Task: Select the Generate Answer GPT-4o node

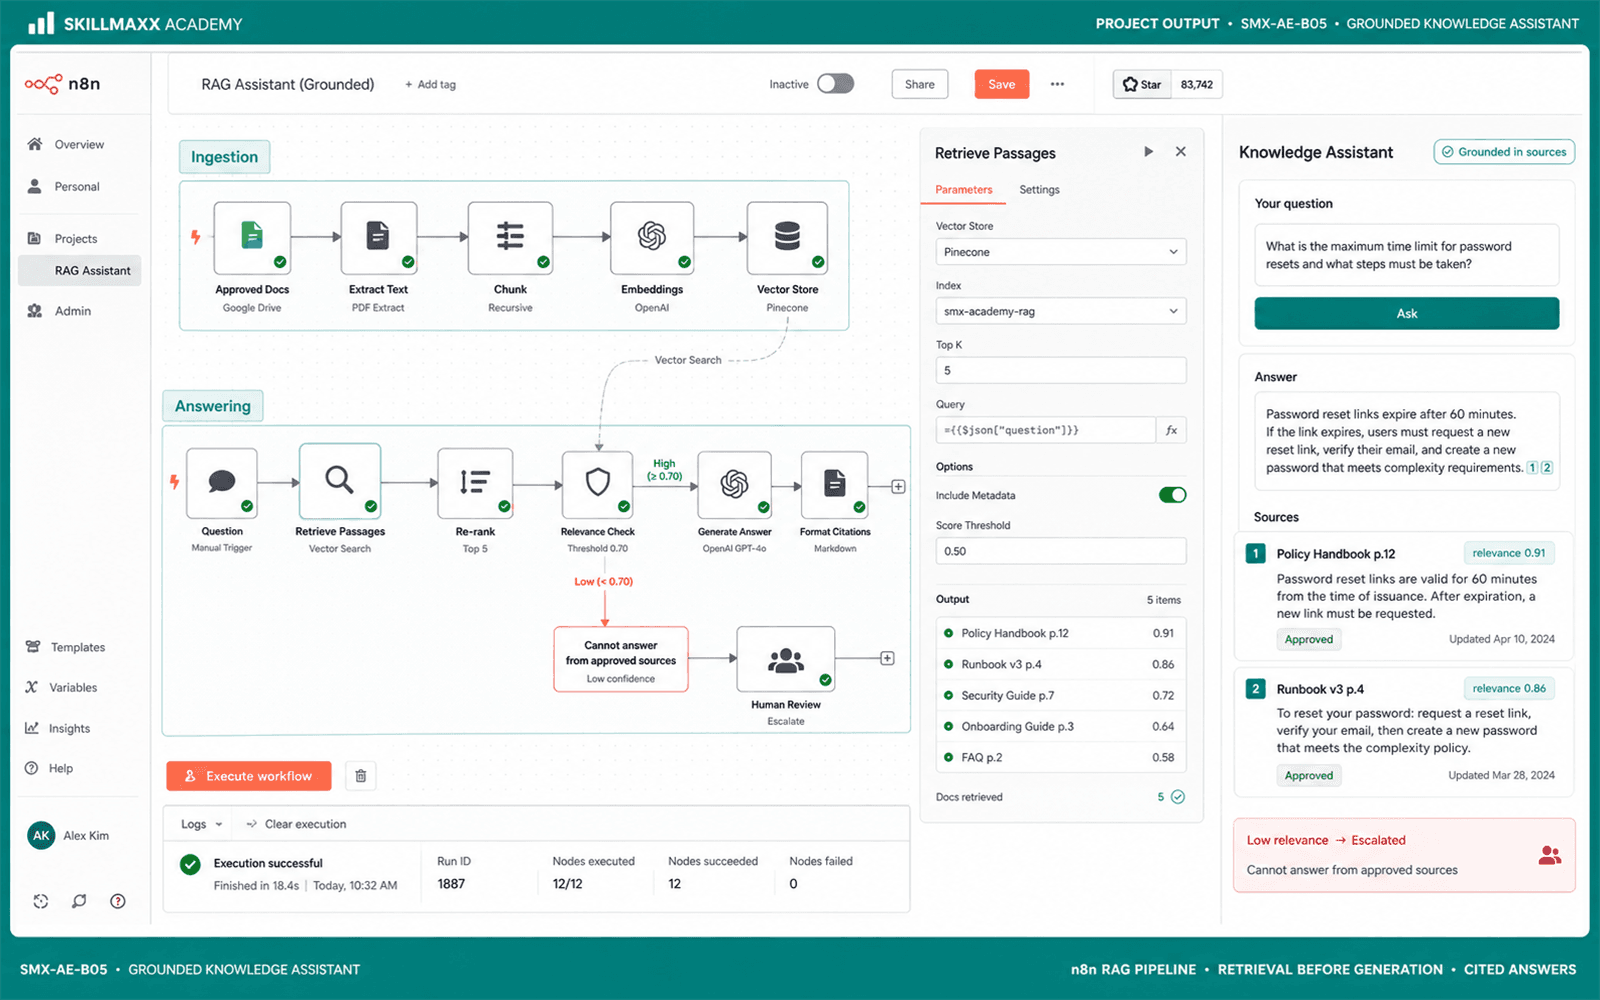Action: [734, 484]
